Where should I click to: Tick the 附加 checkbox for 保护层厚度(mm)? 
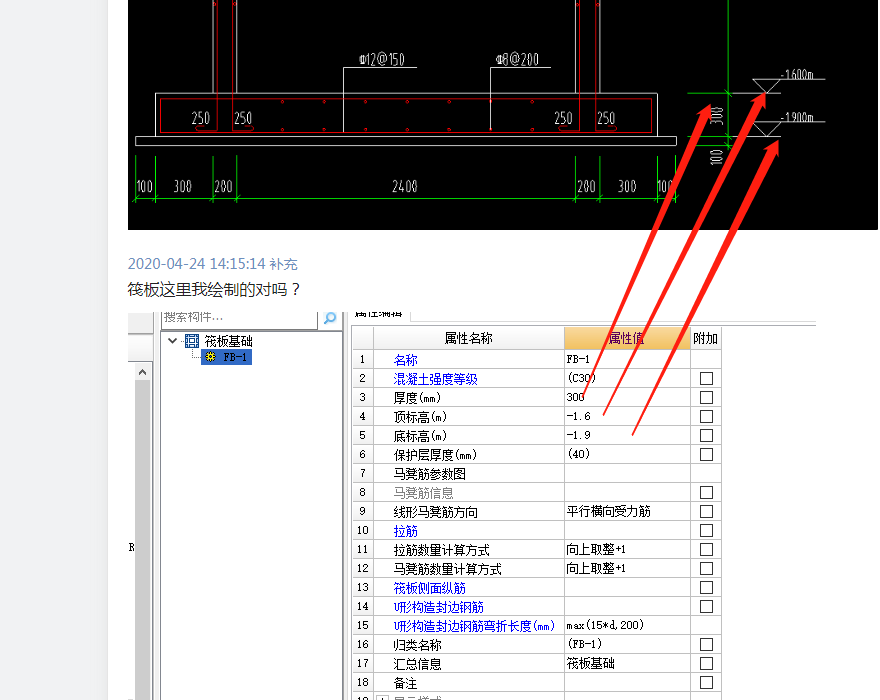click(707, 454)
